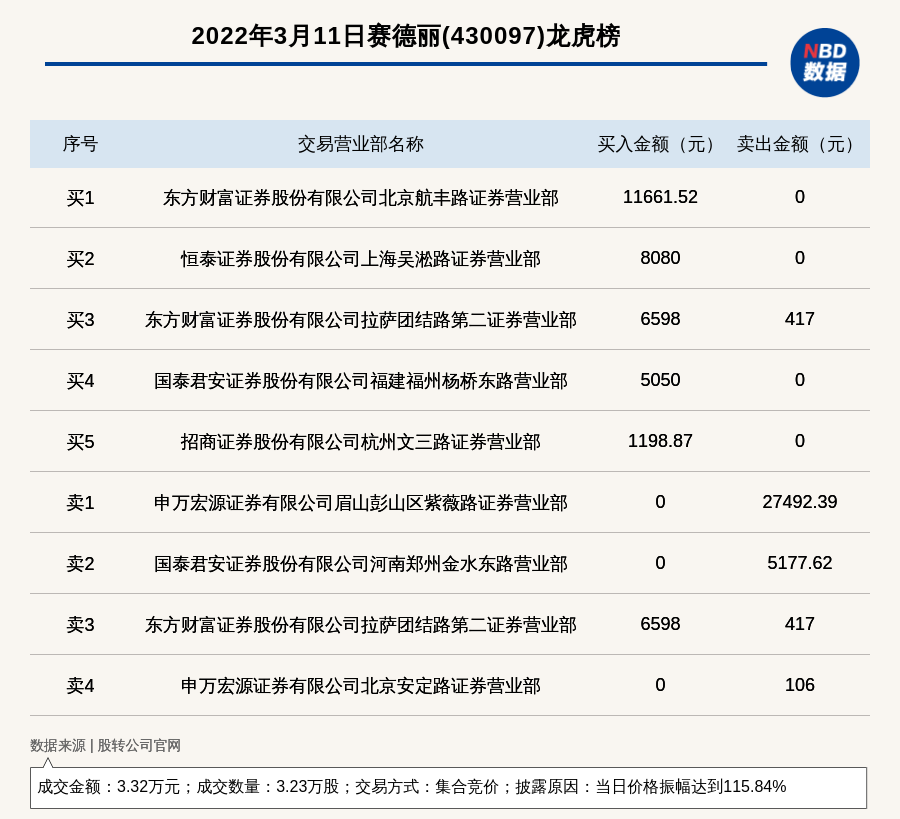Click the 买入金额（元） column header
This screenshot has height=819, width=900.
tap(660, 144)
